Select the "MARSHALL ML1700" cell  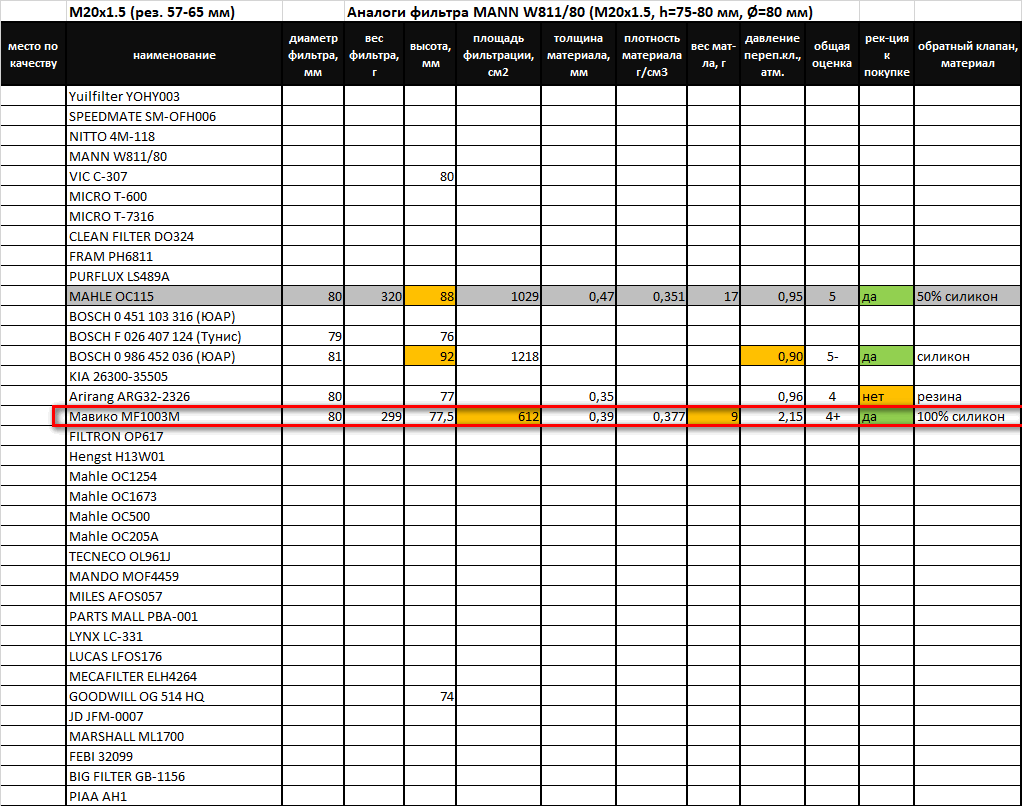(174, 736)
